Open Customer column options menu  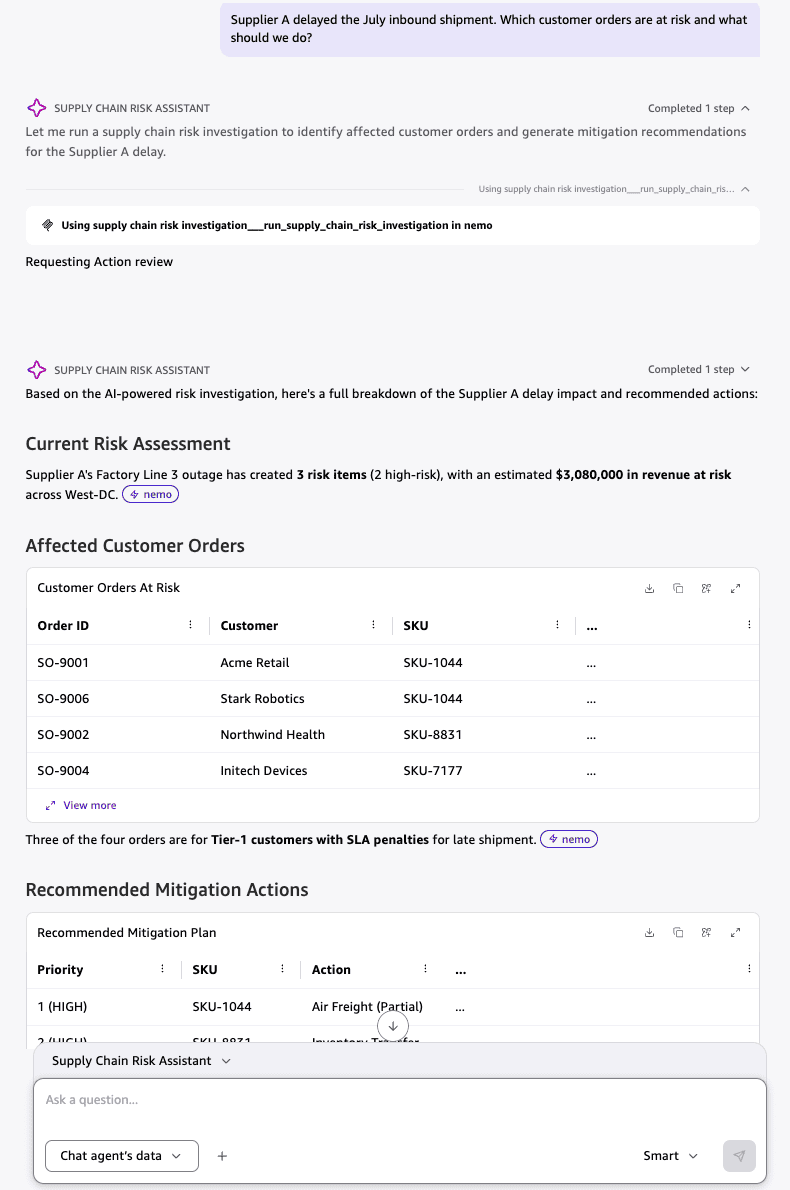(x=373, y=625)
